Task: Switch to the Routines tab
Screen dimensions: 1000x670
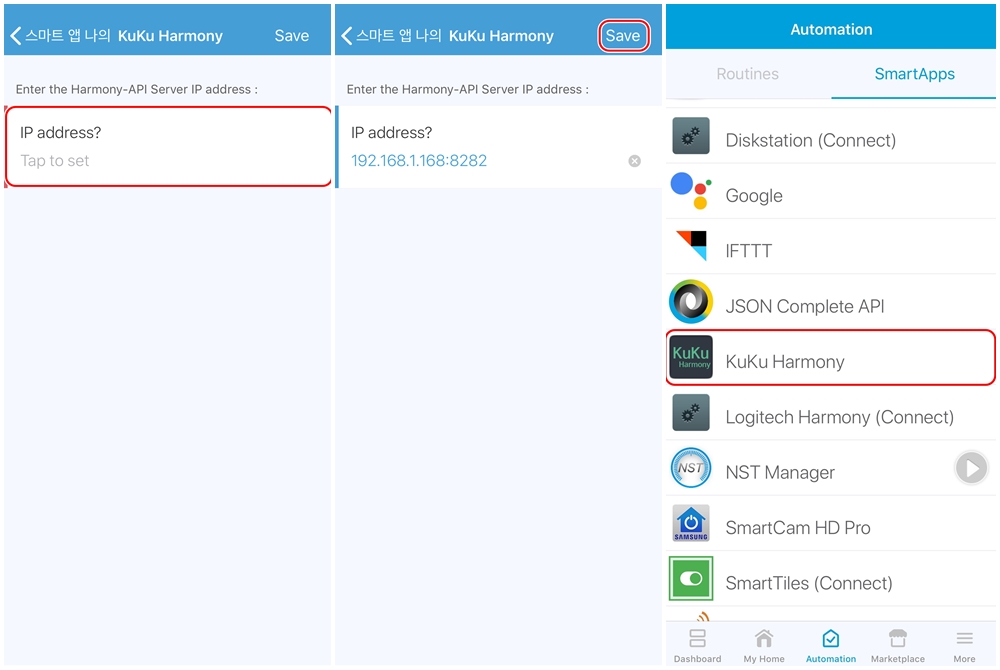Action: (x=747, y=74)
